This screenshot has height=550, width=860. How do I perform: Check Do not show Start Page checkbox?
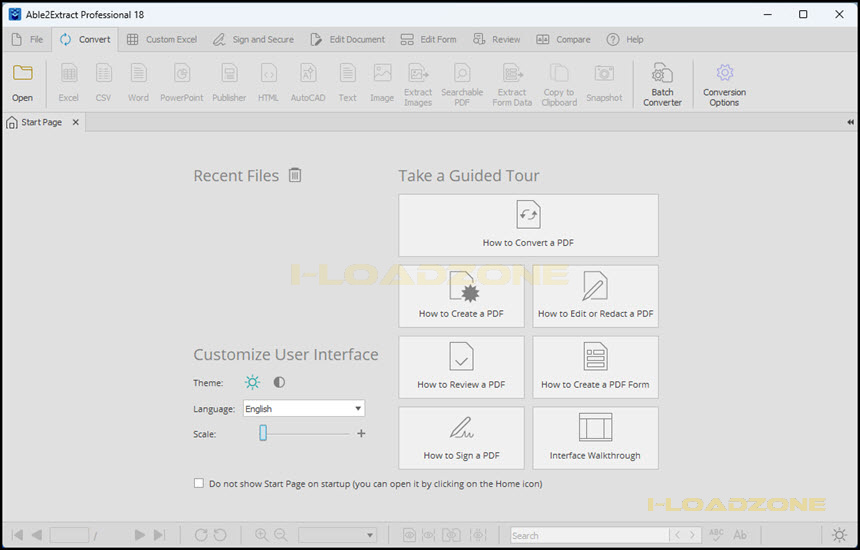click(199, 483)
